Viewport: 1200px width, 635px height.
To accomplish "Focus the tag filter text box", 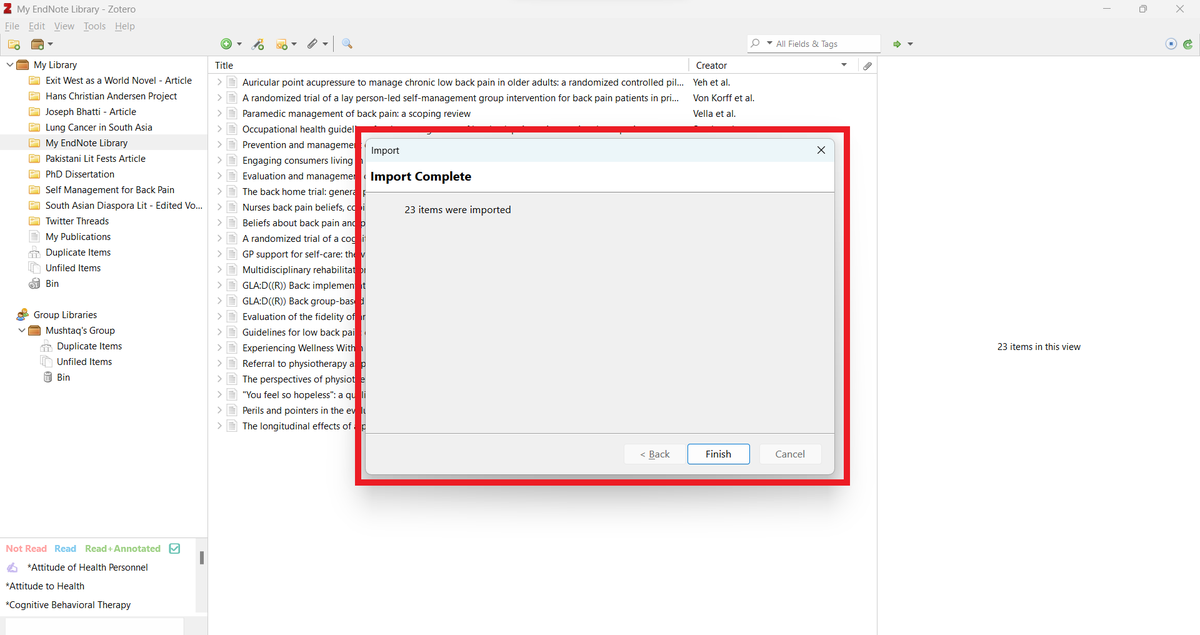I will tap(92, 626).
